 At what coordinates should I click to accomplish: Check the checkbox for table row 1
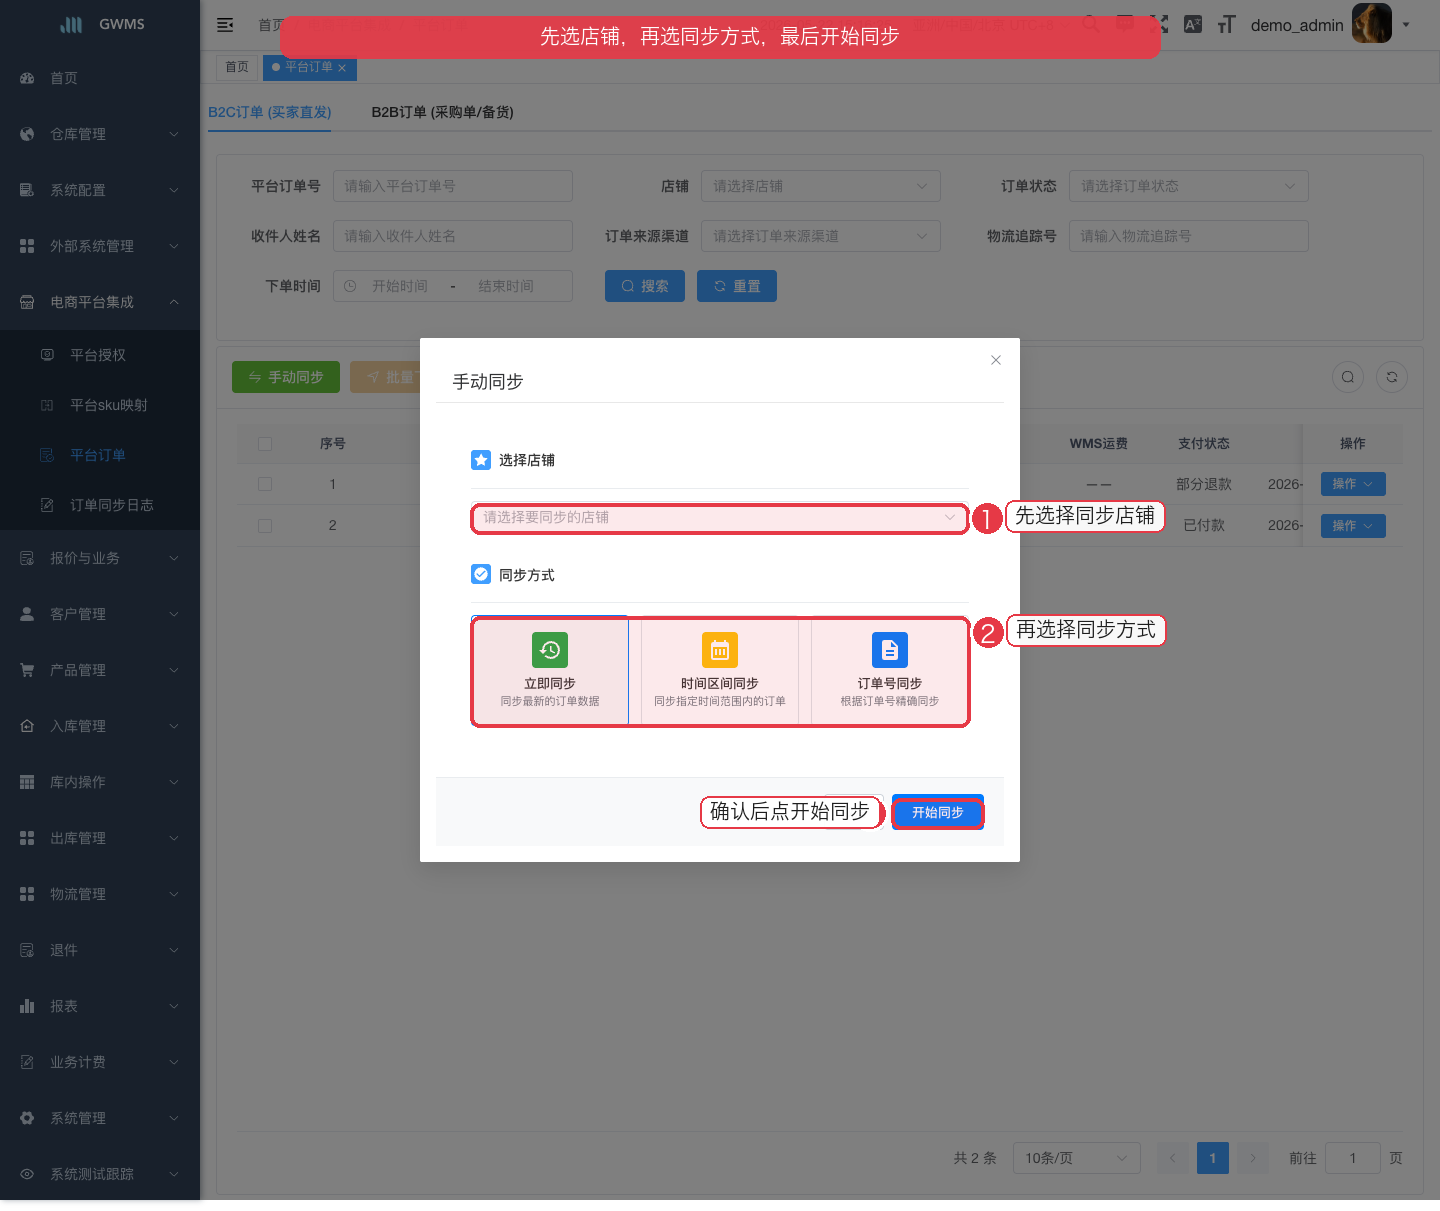pos(265,484)
